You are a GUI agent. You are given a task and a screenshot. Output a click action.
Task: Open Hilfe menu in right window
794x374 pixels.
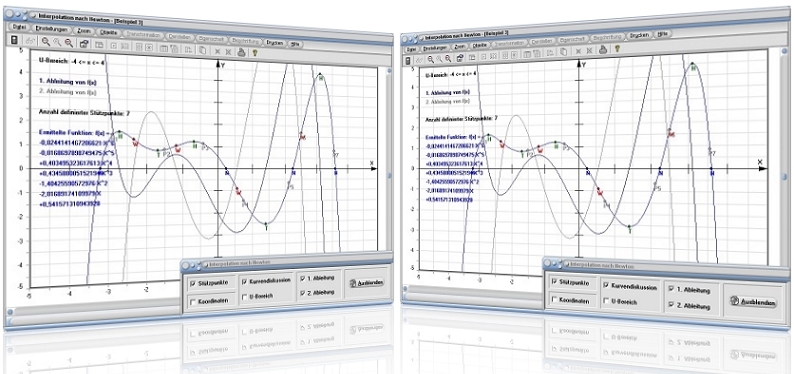click(x=662, y=34)
